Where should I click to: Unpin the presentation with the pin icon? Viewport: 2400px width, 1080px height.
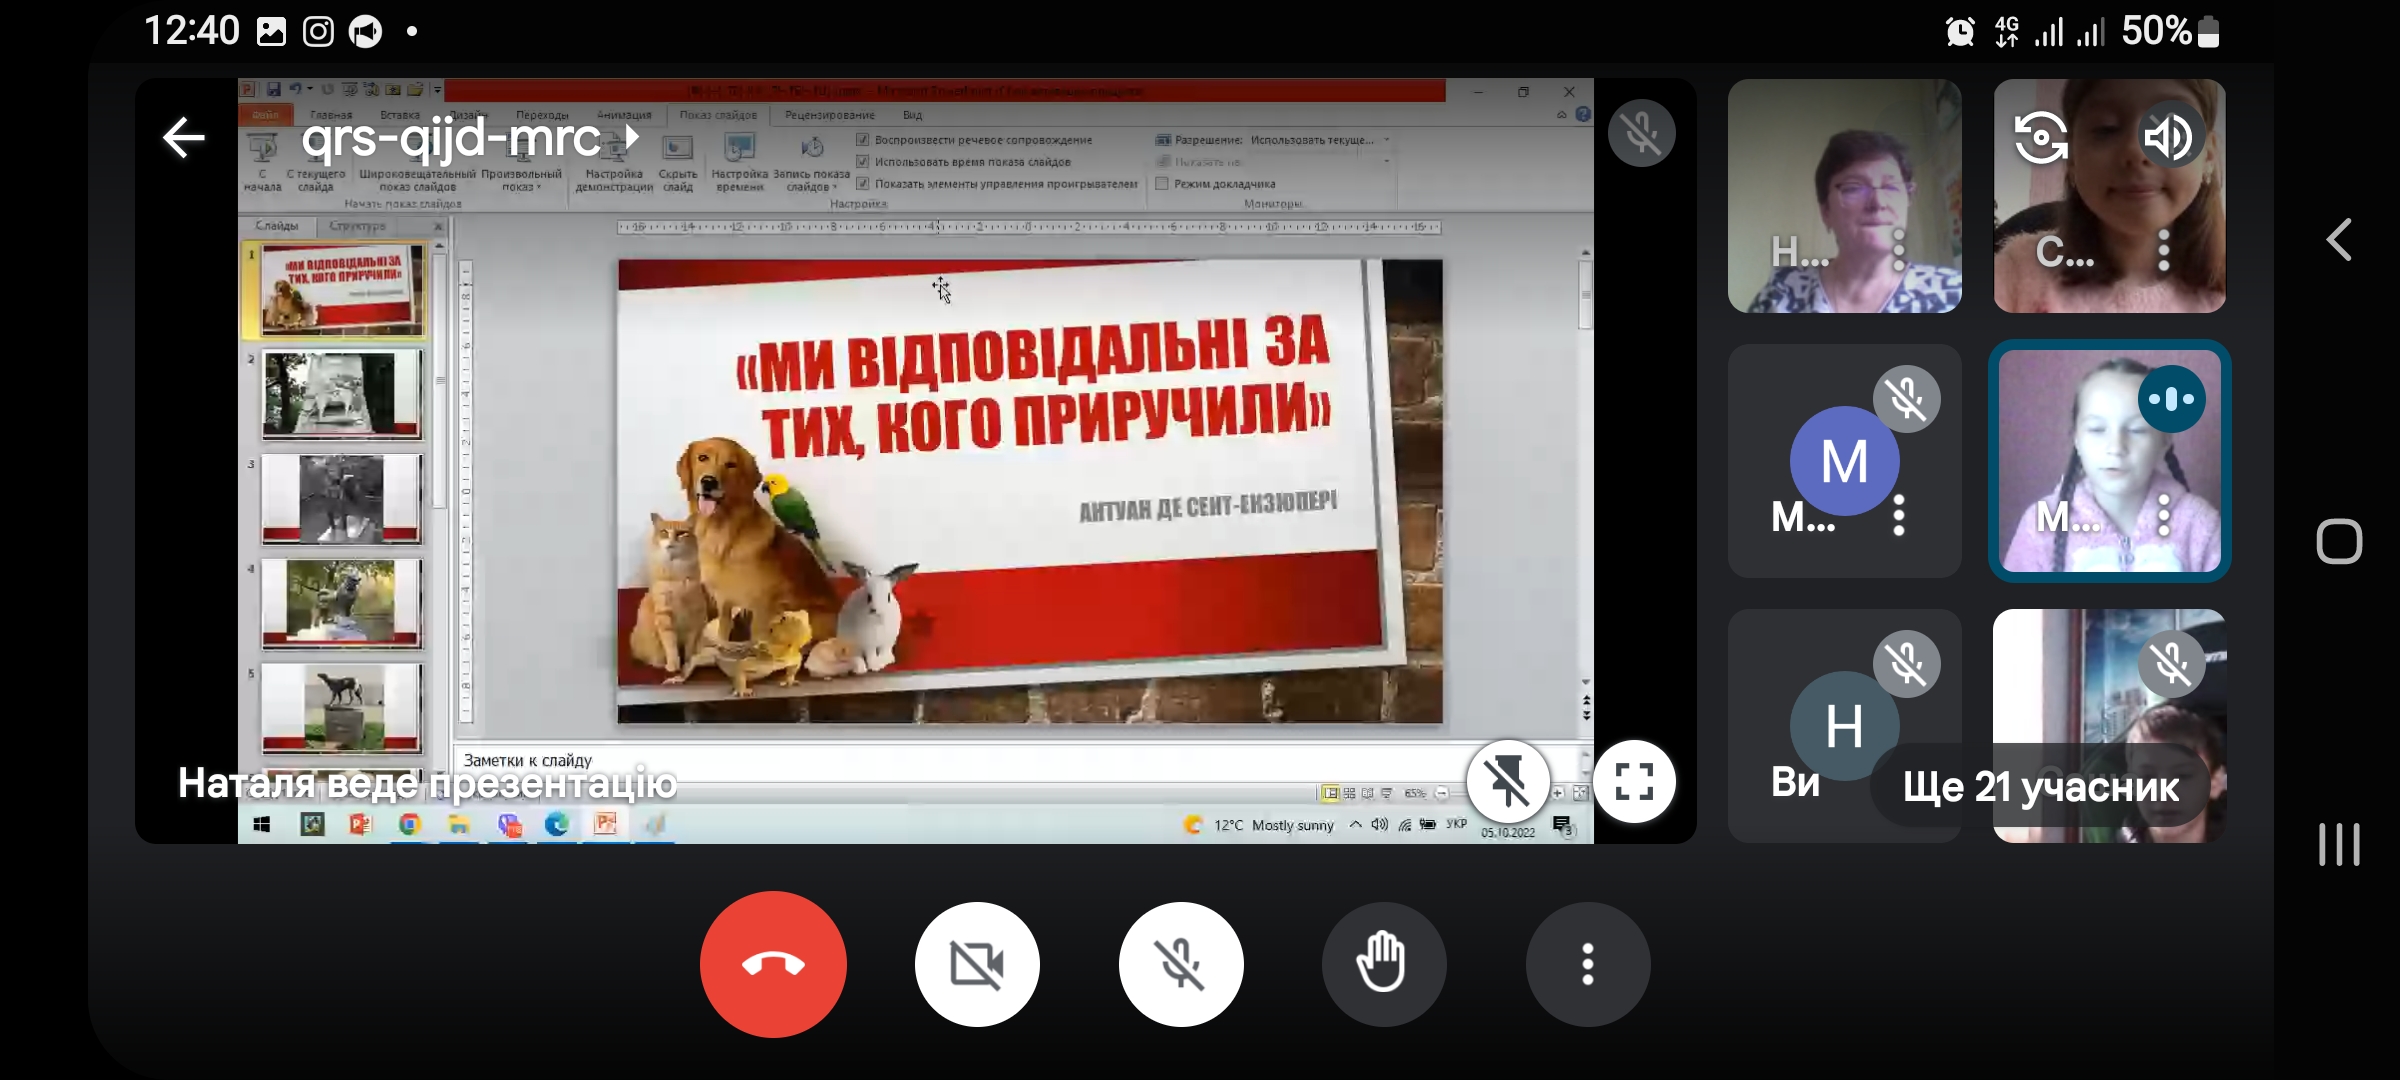point(1508,781)
